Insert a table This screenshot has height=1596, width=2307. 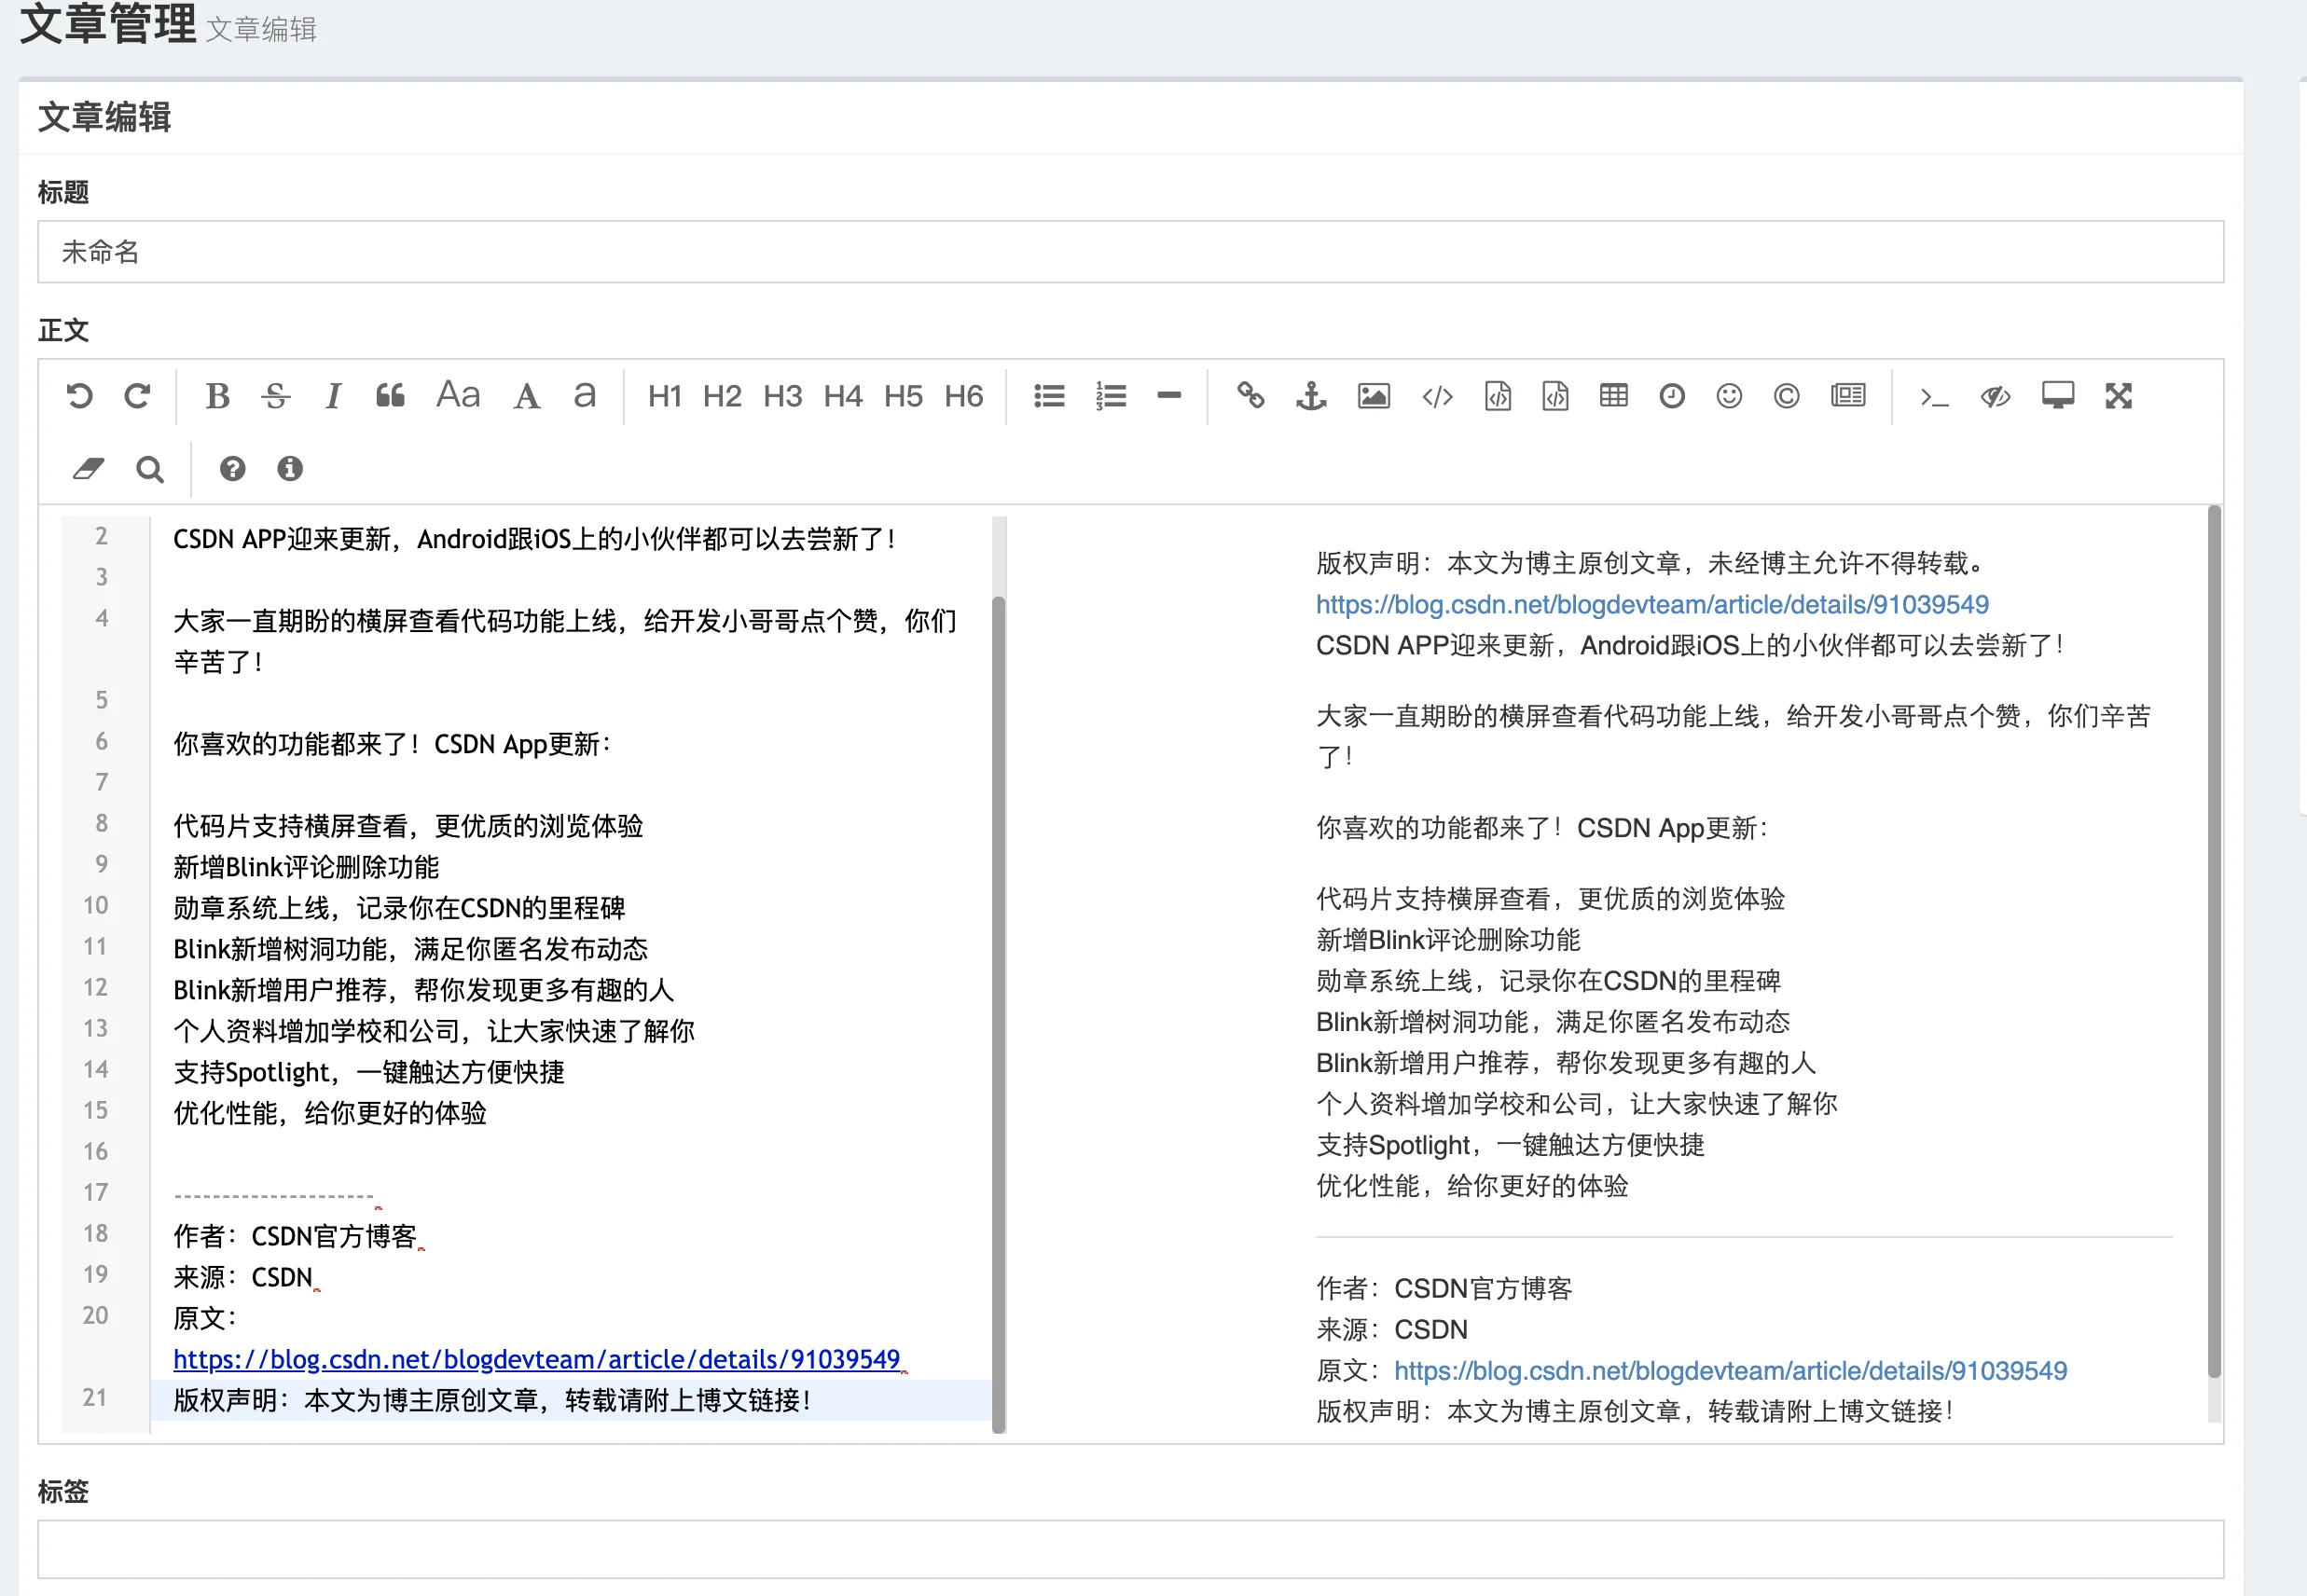tap(1613, 396)
